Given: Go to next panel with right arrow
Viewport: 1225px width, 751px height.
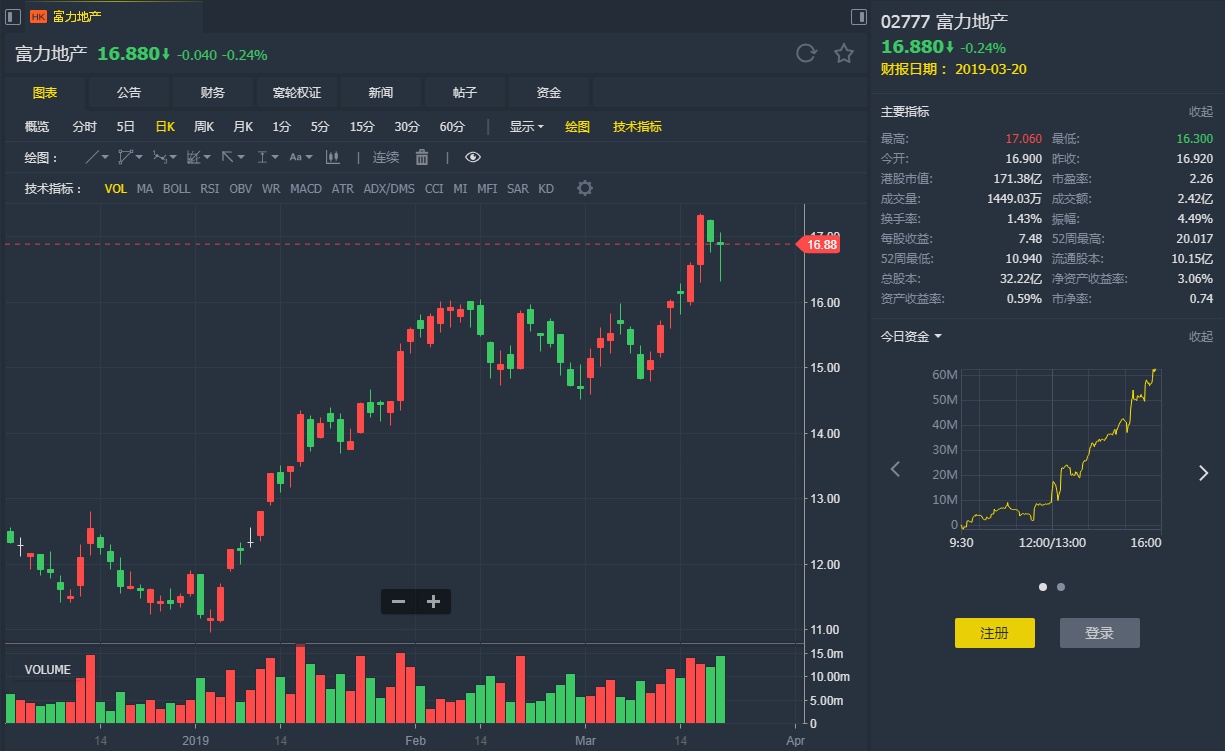Looking at the screenshot, I should [x=1203, y=473].
